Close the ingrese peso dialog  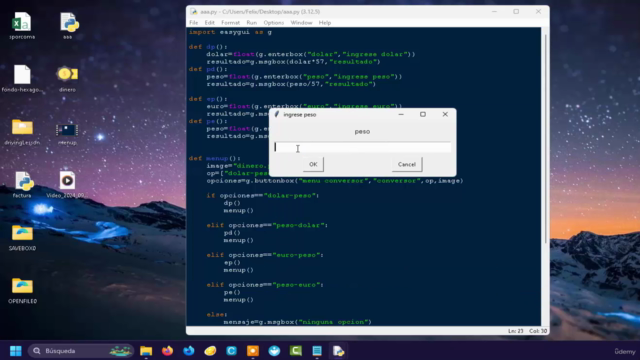[x=445, y=115]
